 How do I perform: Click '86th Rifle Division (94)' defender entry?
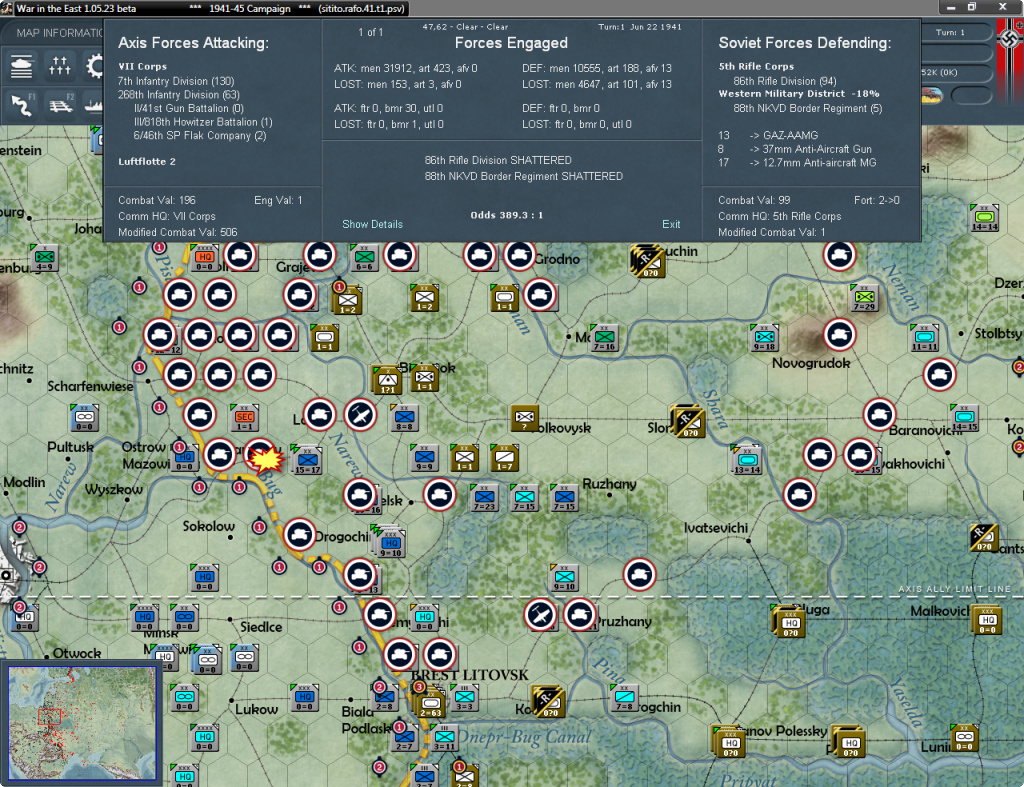784,81
